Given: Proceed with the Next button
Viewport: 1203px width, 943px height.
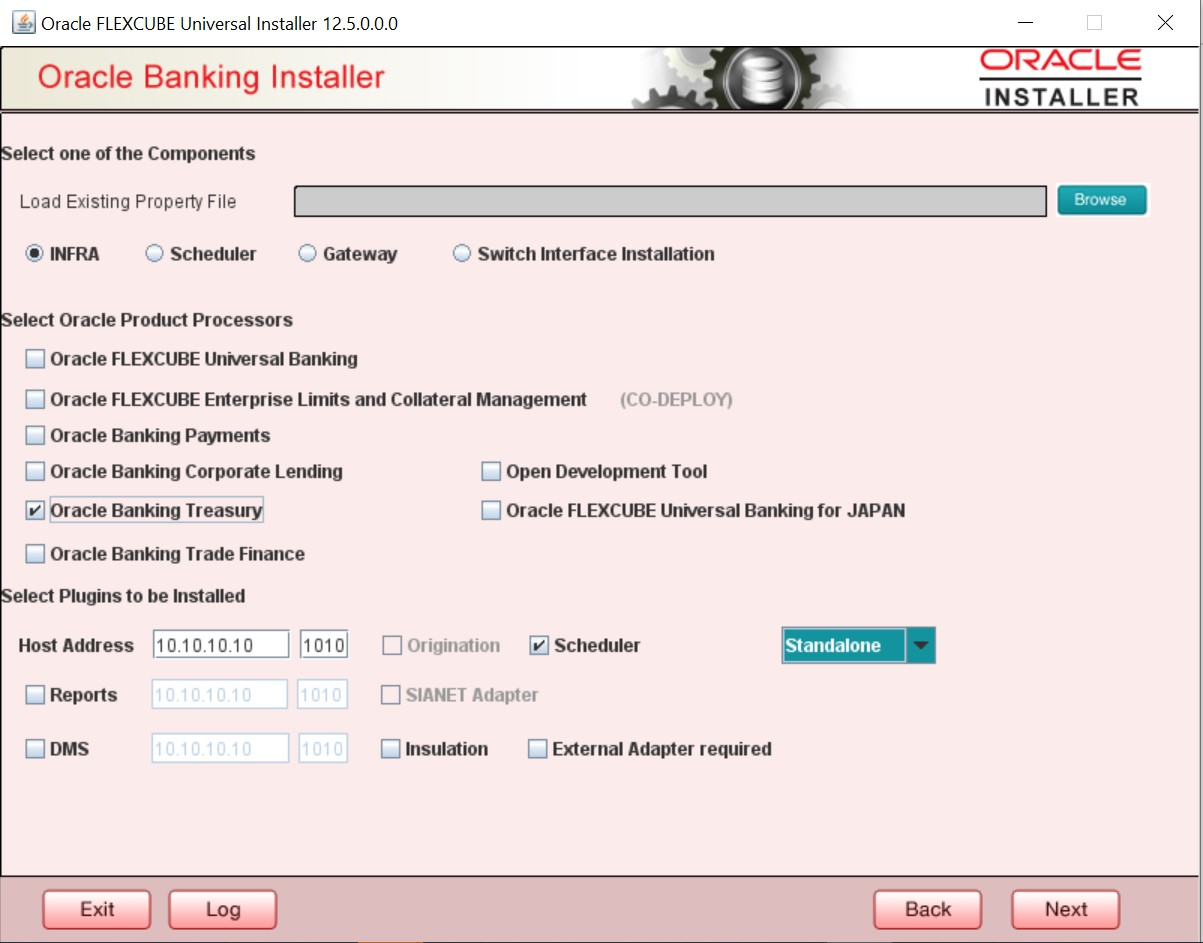Looking at the screenshot, I should [1066, 909].
